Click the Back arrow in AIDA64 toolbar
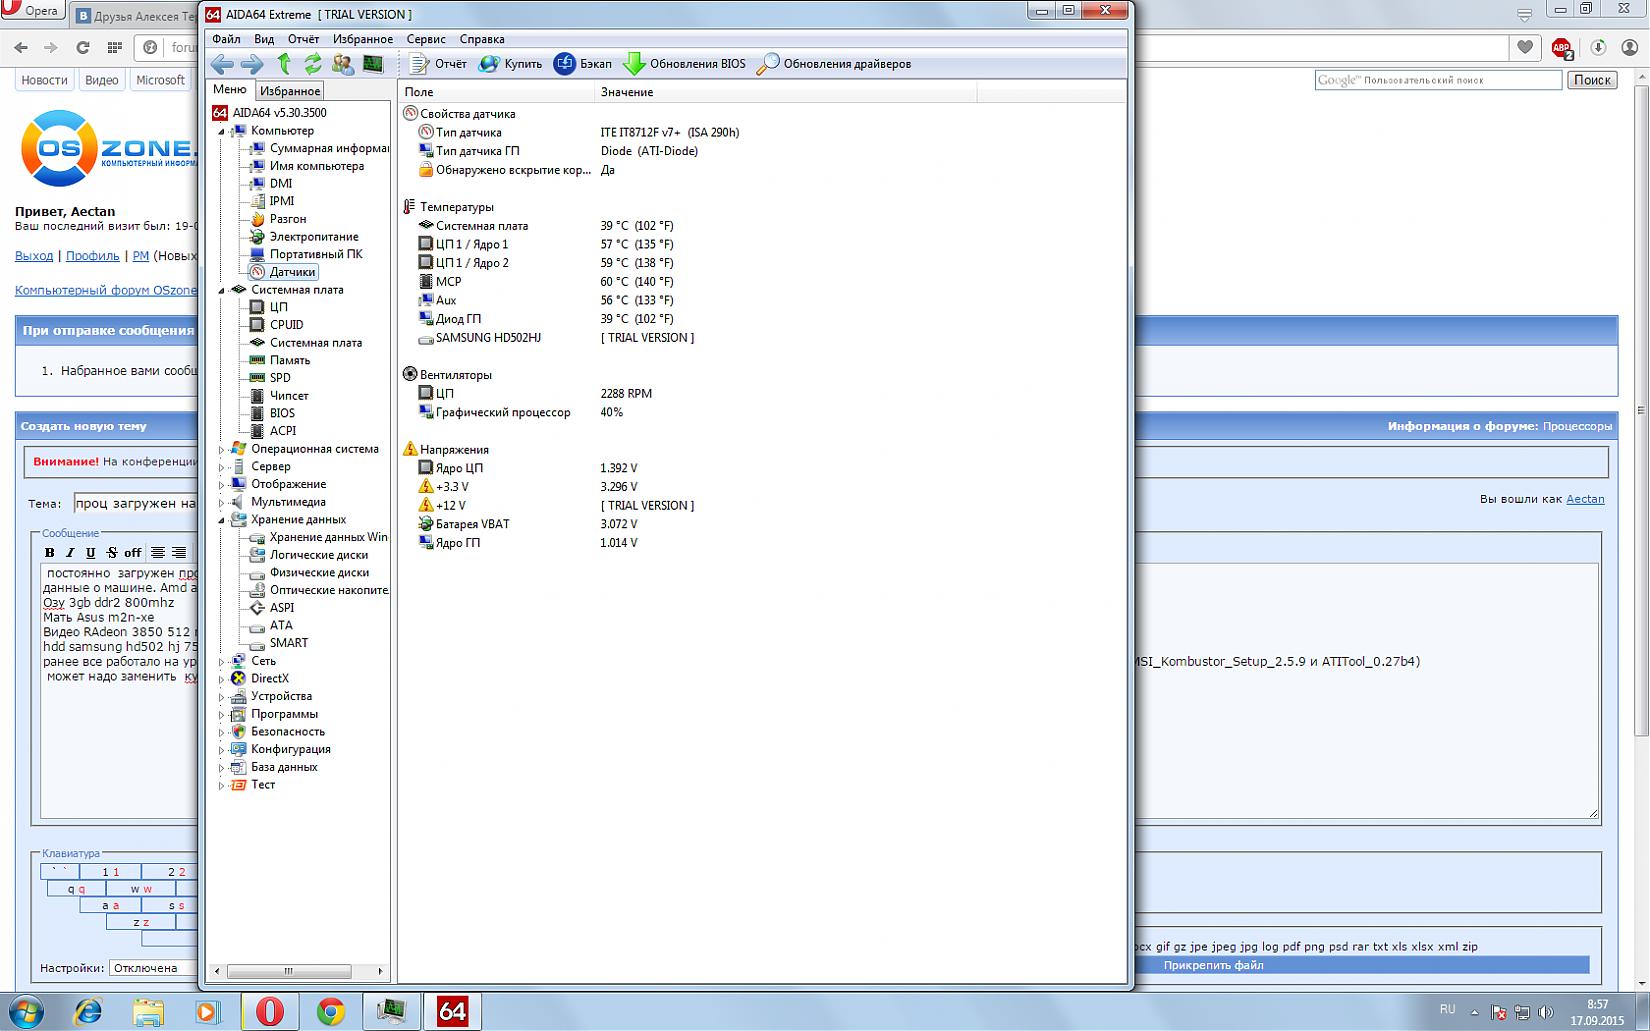Screen dimensions: 1650x1031 point(222,64)
